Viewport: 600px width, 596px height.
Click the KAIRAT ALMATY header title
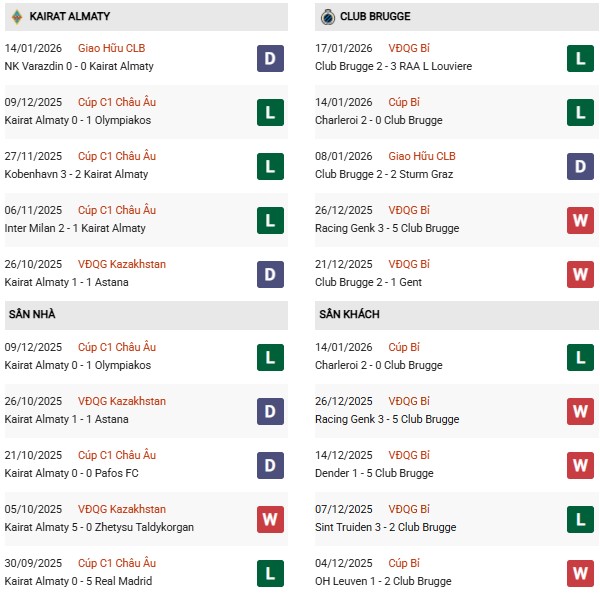click(x=70, y=17)
